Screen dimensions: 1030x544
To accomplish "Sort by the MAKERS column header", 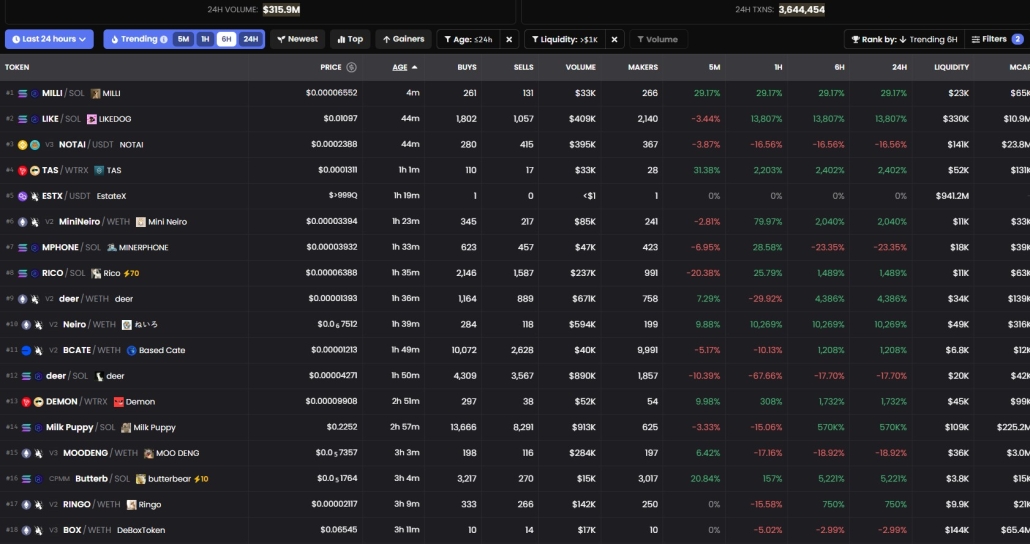I will point(642,67).
